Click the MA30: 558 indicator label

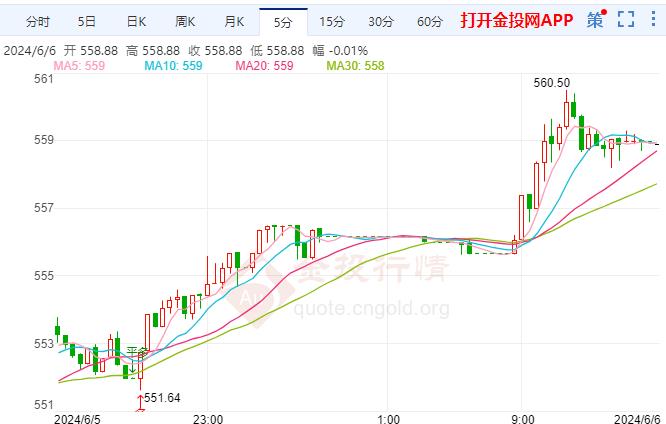tap(355, 65)
